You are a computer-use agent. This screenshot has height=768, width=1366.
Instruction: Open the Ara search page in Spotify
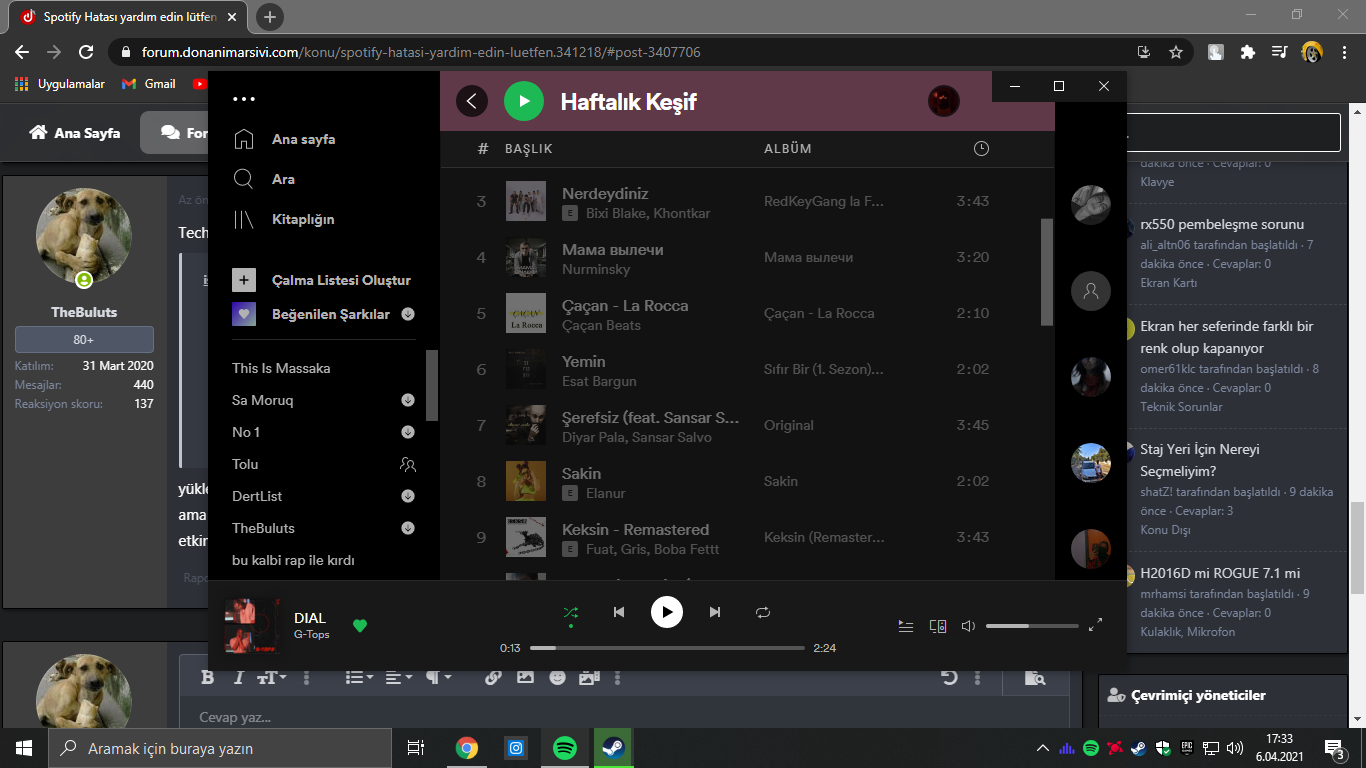tap(264, 179)
